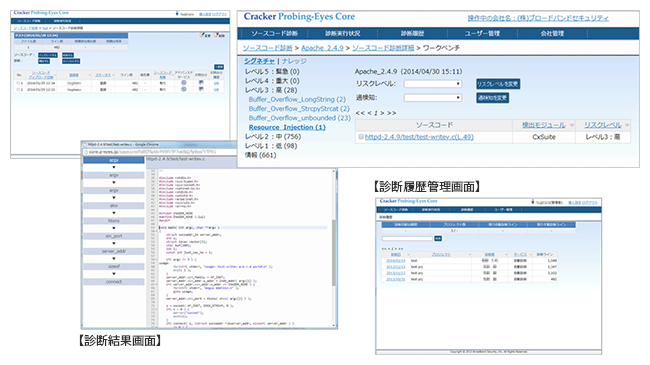Click search button in history management window
The image size is (650, 365).
[438, 238]
